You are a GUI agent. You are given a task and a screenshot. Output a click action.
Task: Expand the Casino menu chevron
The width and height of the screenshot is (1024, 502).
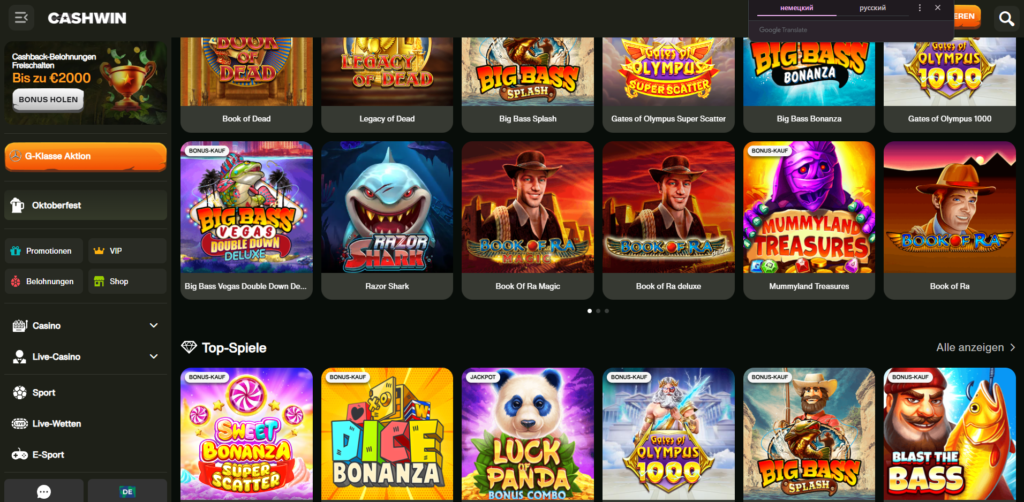point(153,326)
